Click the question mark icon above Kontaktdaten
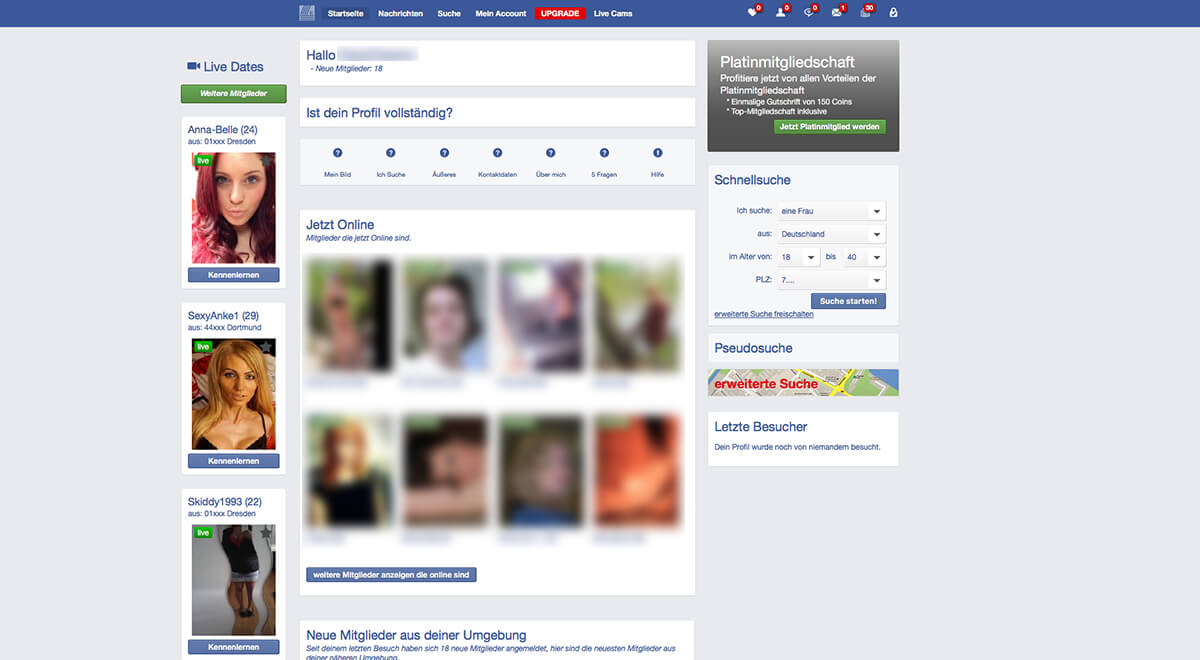This screenshot has height=660, width=1200. point(497,153)
